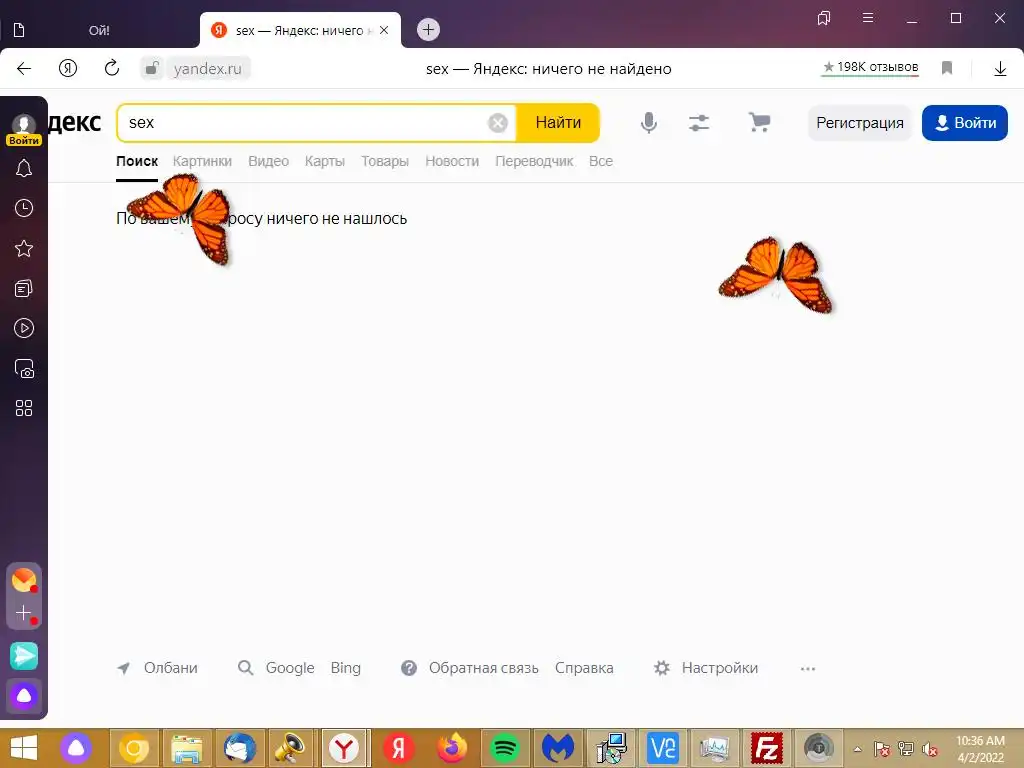Search the query in Bing
1024x768 pixels.
(345, 668)
